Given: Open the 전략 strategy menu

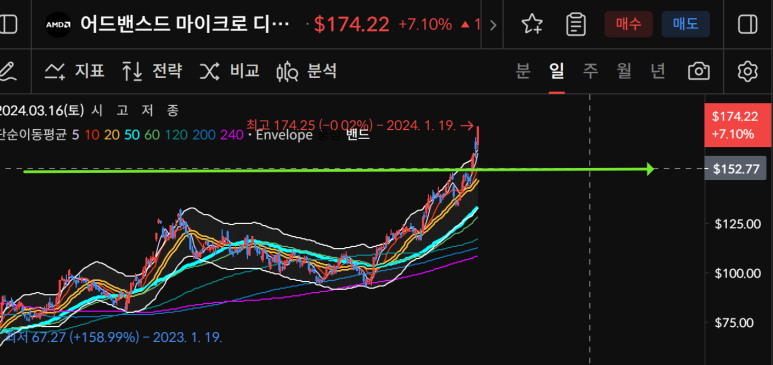Looking at the screenshot, I should click(152, 72).
